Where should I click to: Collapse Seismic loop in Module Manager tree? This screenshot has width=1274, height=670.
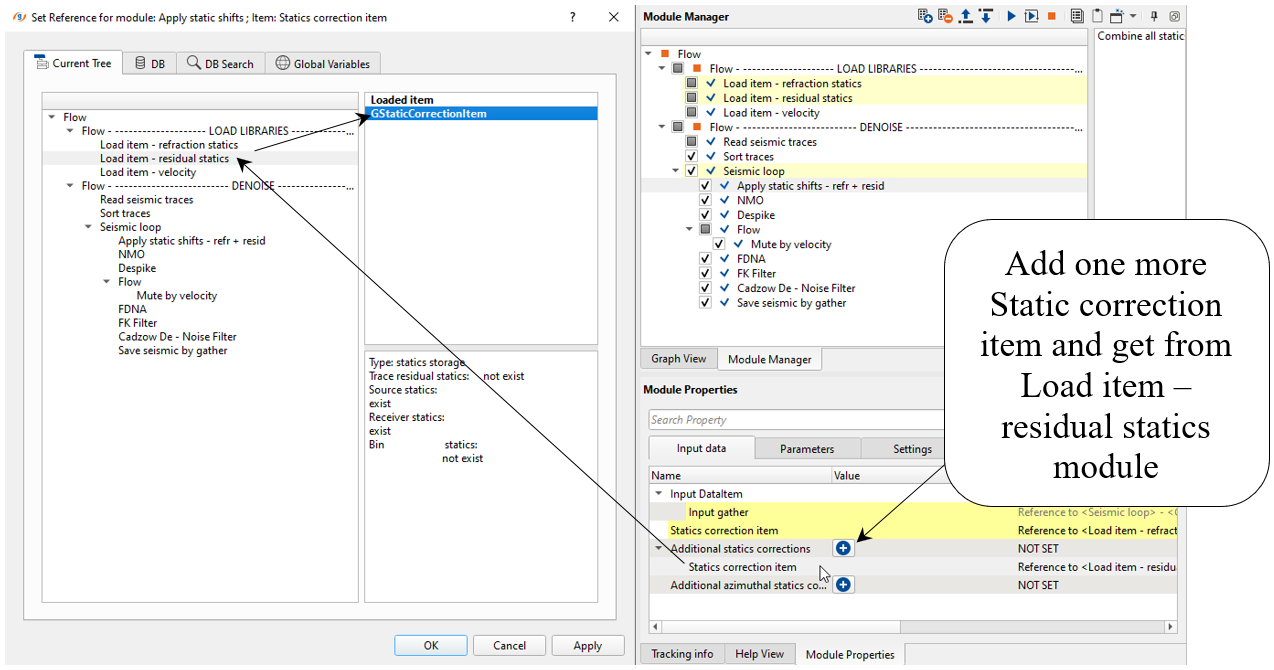[676, 171]
